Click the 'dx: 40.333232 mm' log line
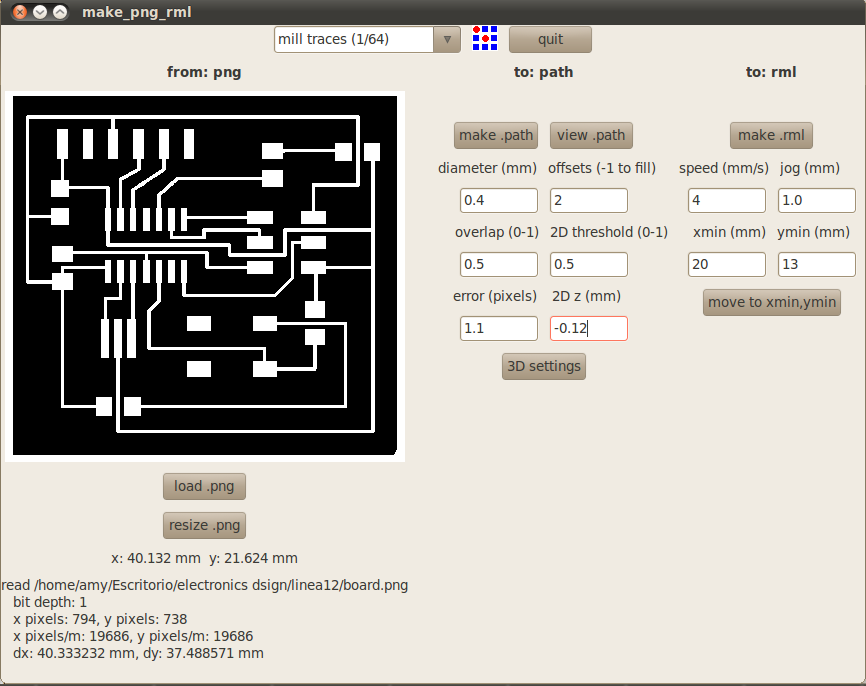Viewport: 866px width, 686px height. click(138, 653)
